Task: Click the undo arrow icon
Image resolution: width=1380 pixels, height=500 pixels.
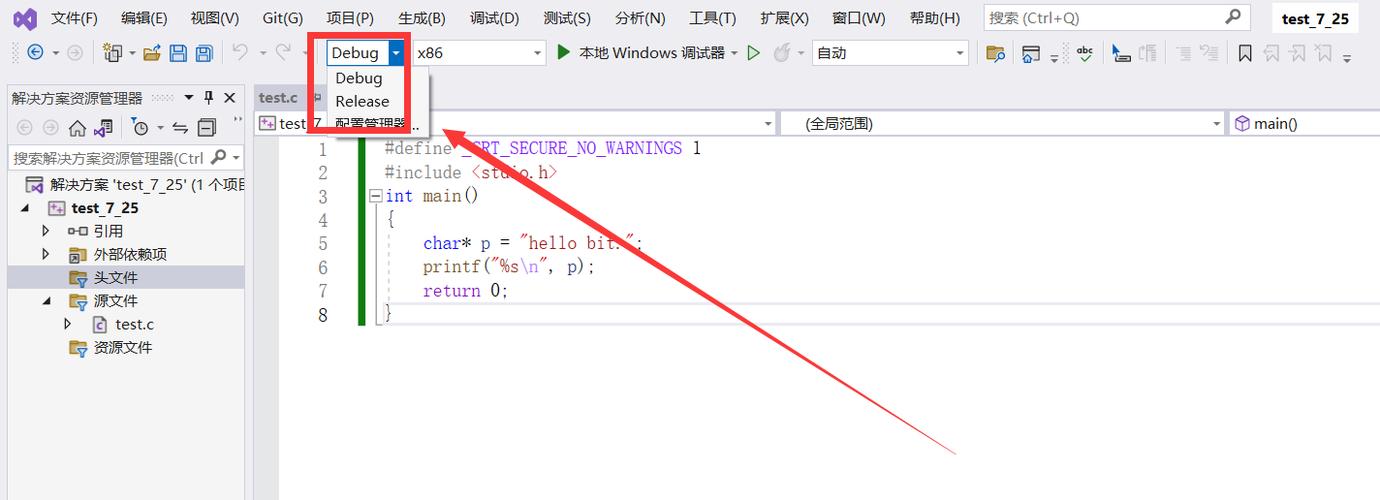Action: click(x=240, y=52)
